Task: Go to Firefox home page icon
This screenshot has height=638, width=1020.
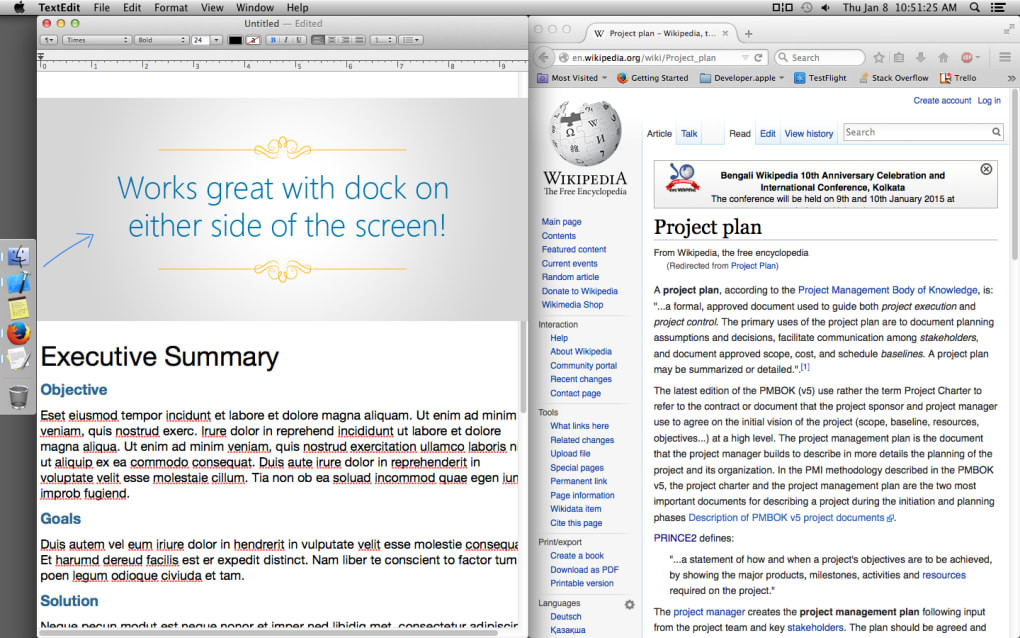Action: 943,57
